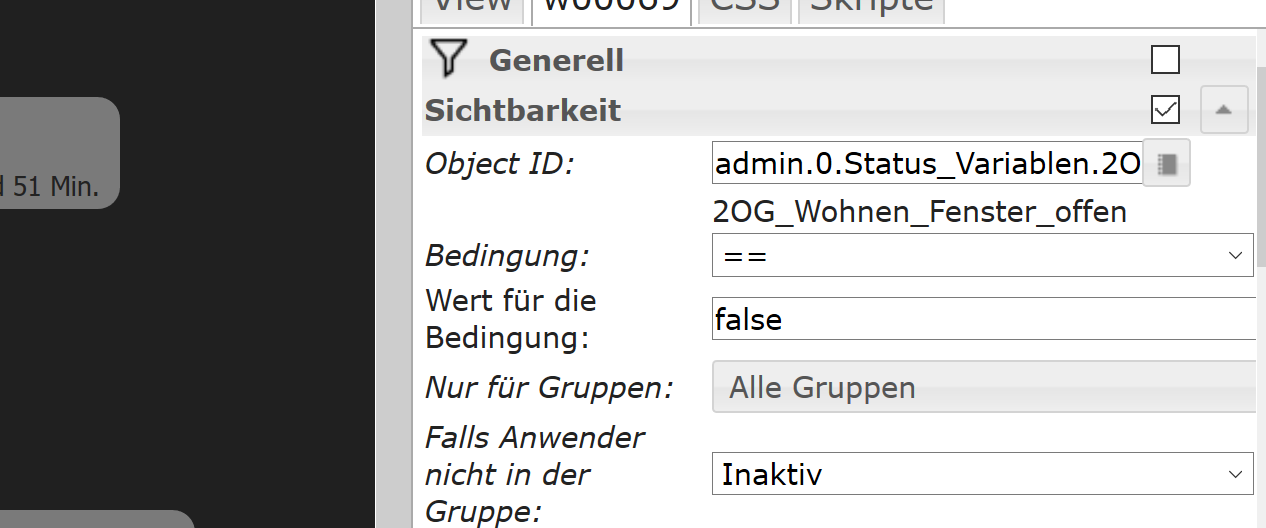Open the Object ID selector button

[1165, 163]
